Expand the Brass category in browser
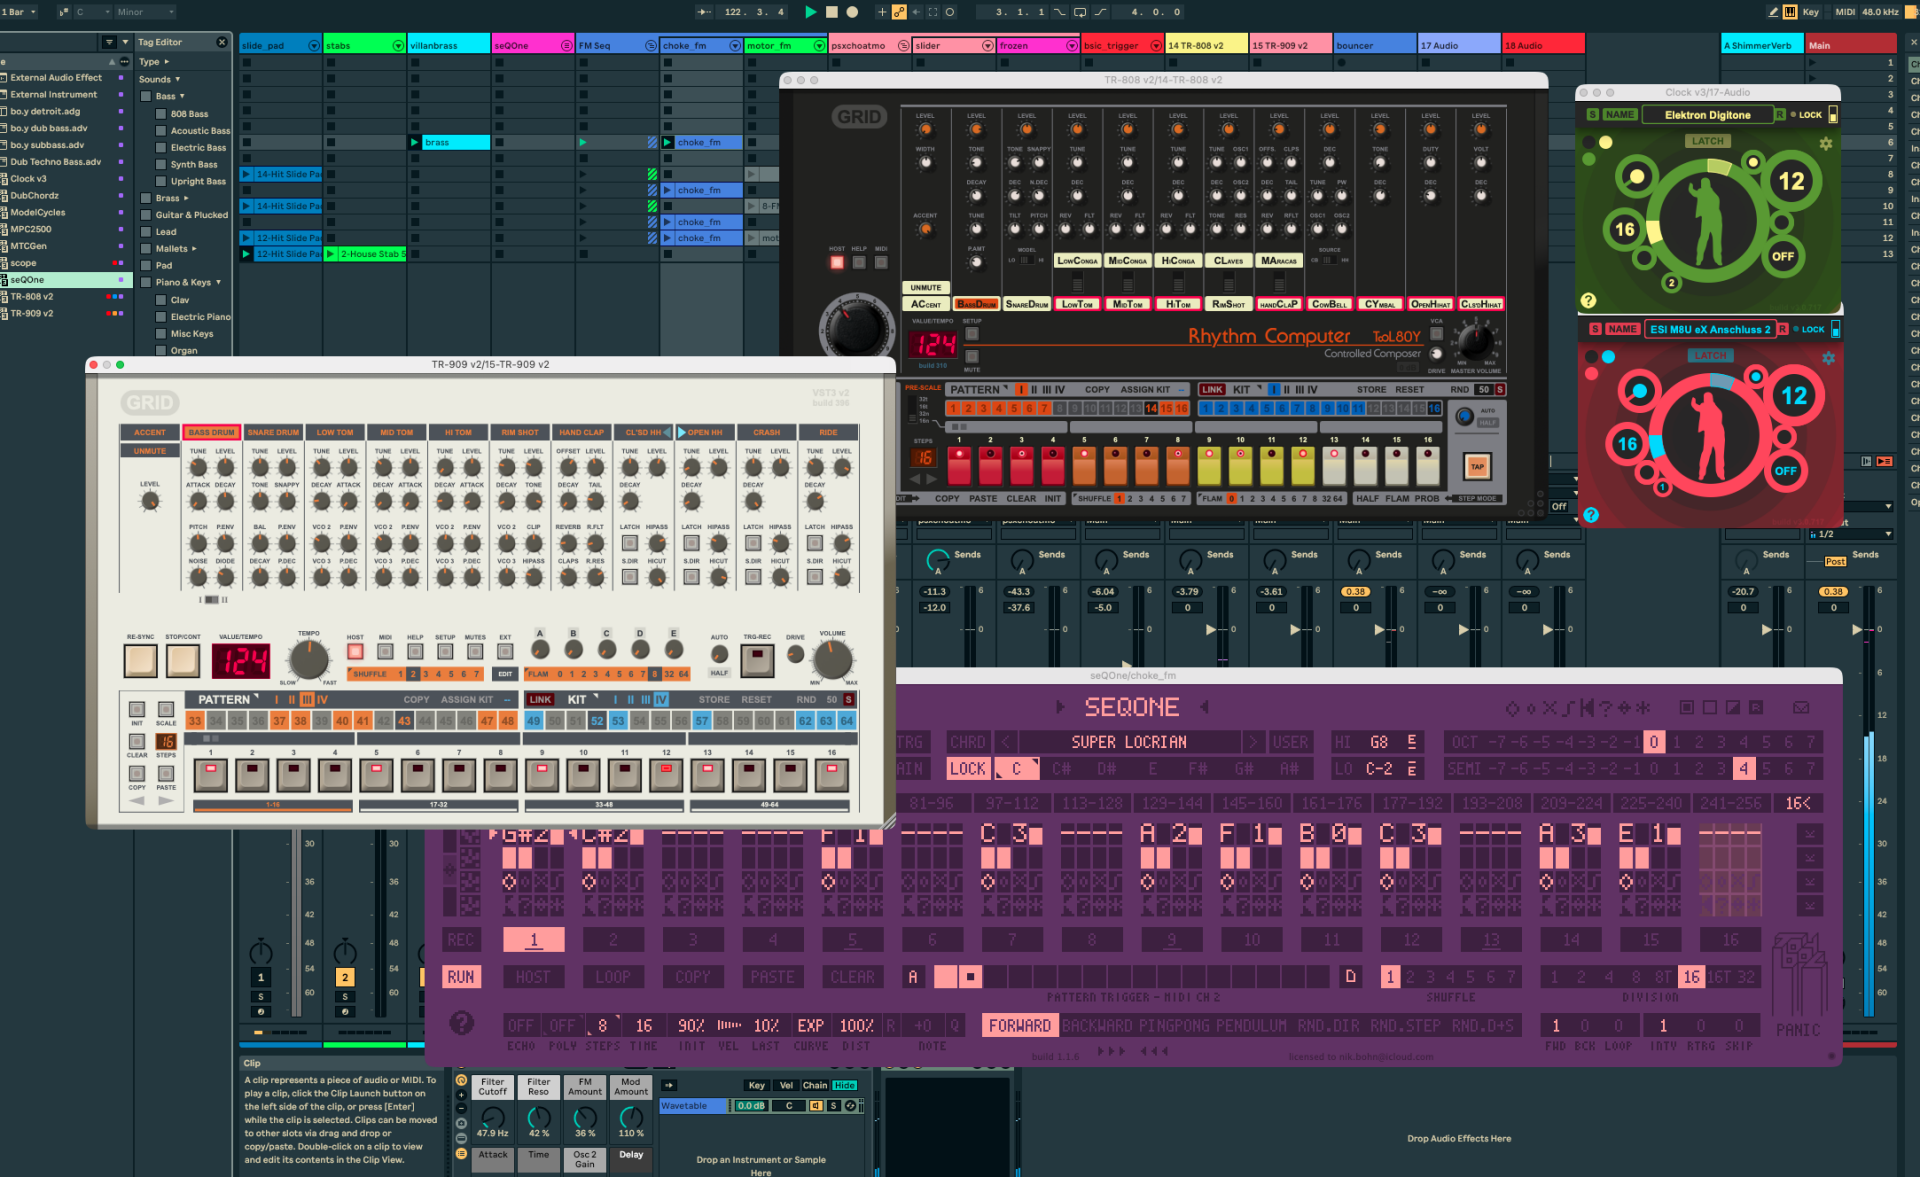 click(186, 198)
